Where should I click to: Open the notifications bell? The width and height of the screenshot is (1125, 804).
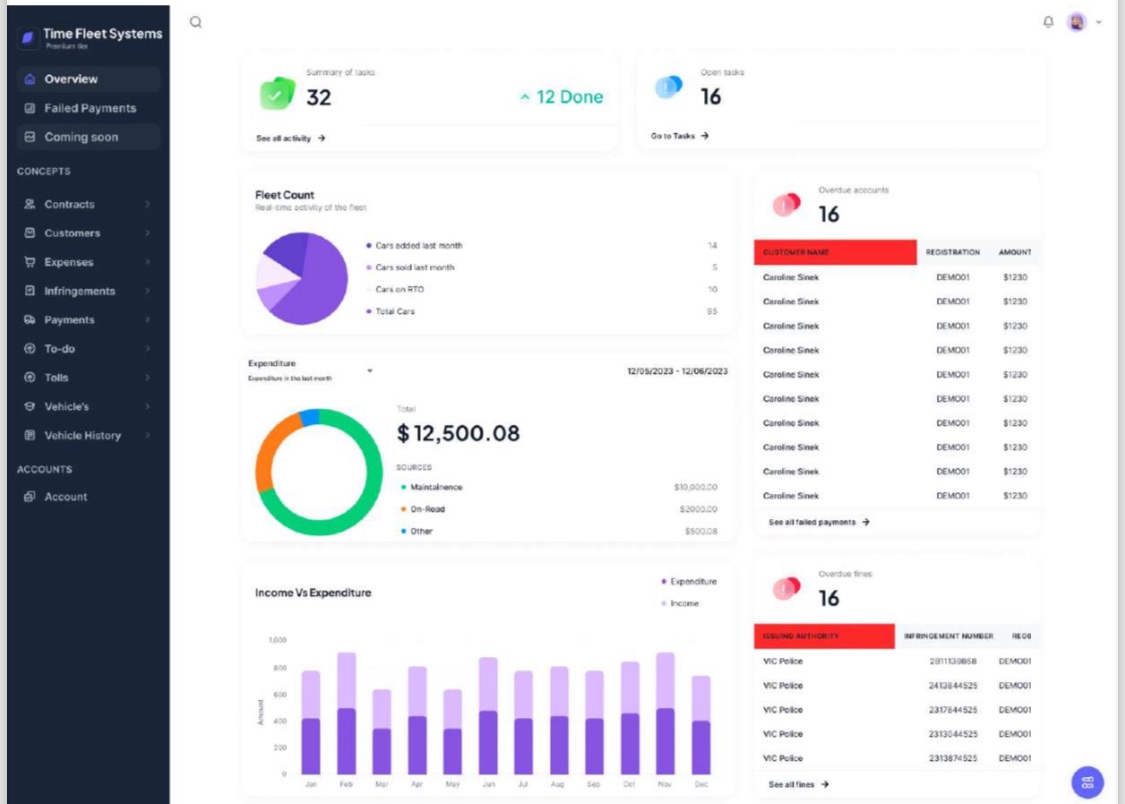[1048, 22]
